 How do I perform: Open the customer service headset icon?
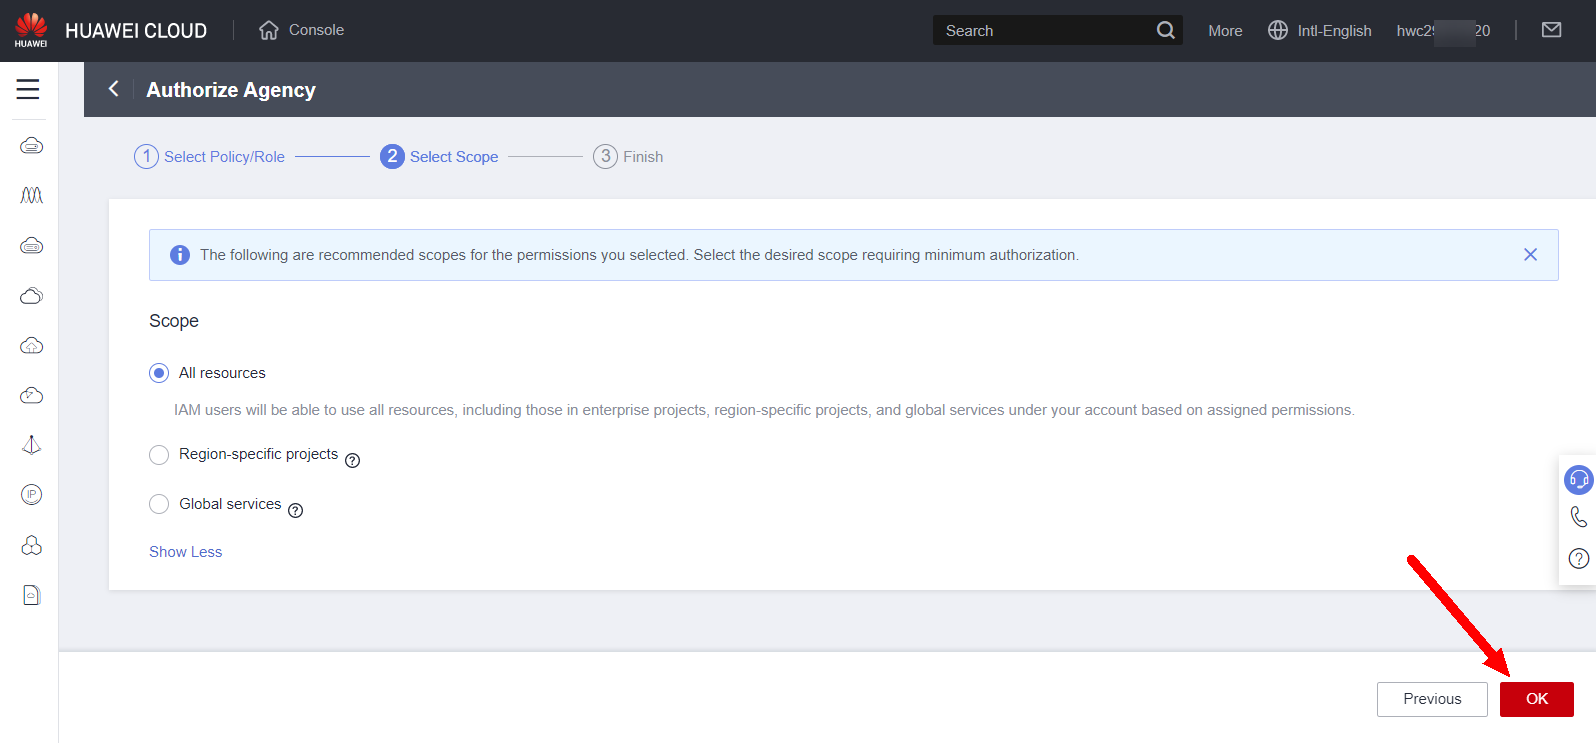[x=1578, y=480]
